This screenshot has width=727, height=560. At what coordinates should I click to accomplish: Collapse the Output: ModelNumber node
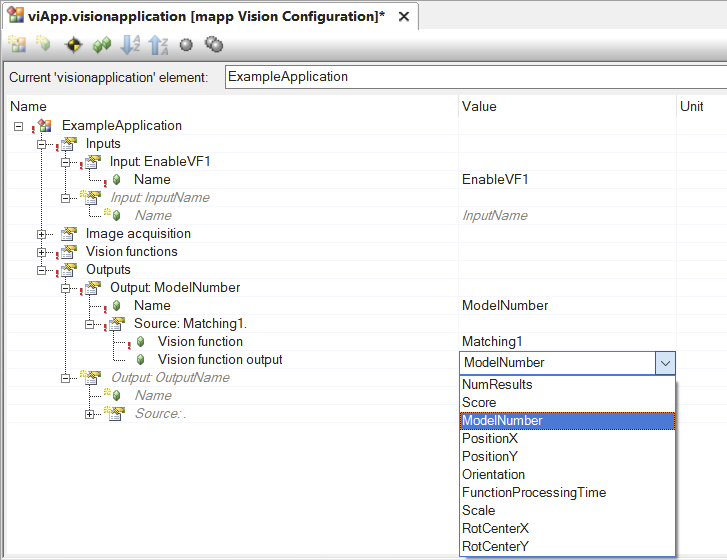(x=66, y=288)
